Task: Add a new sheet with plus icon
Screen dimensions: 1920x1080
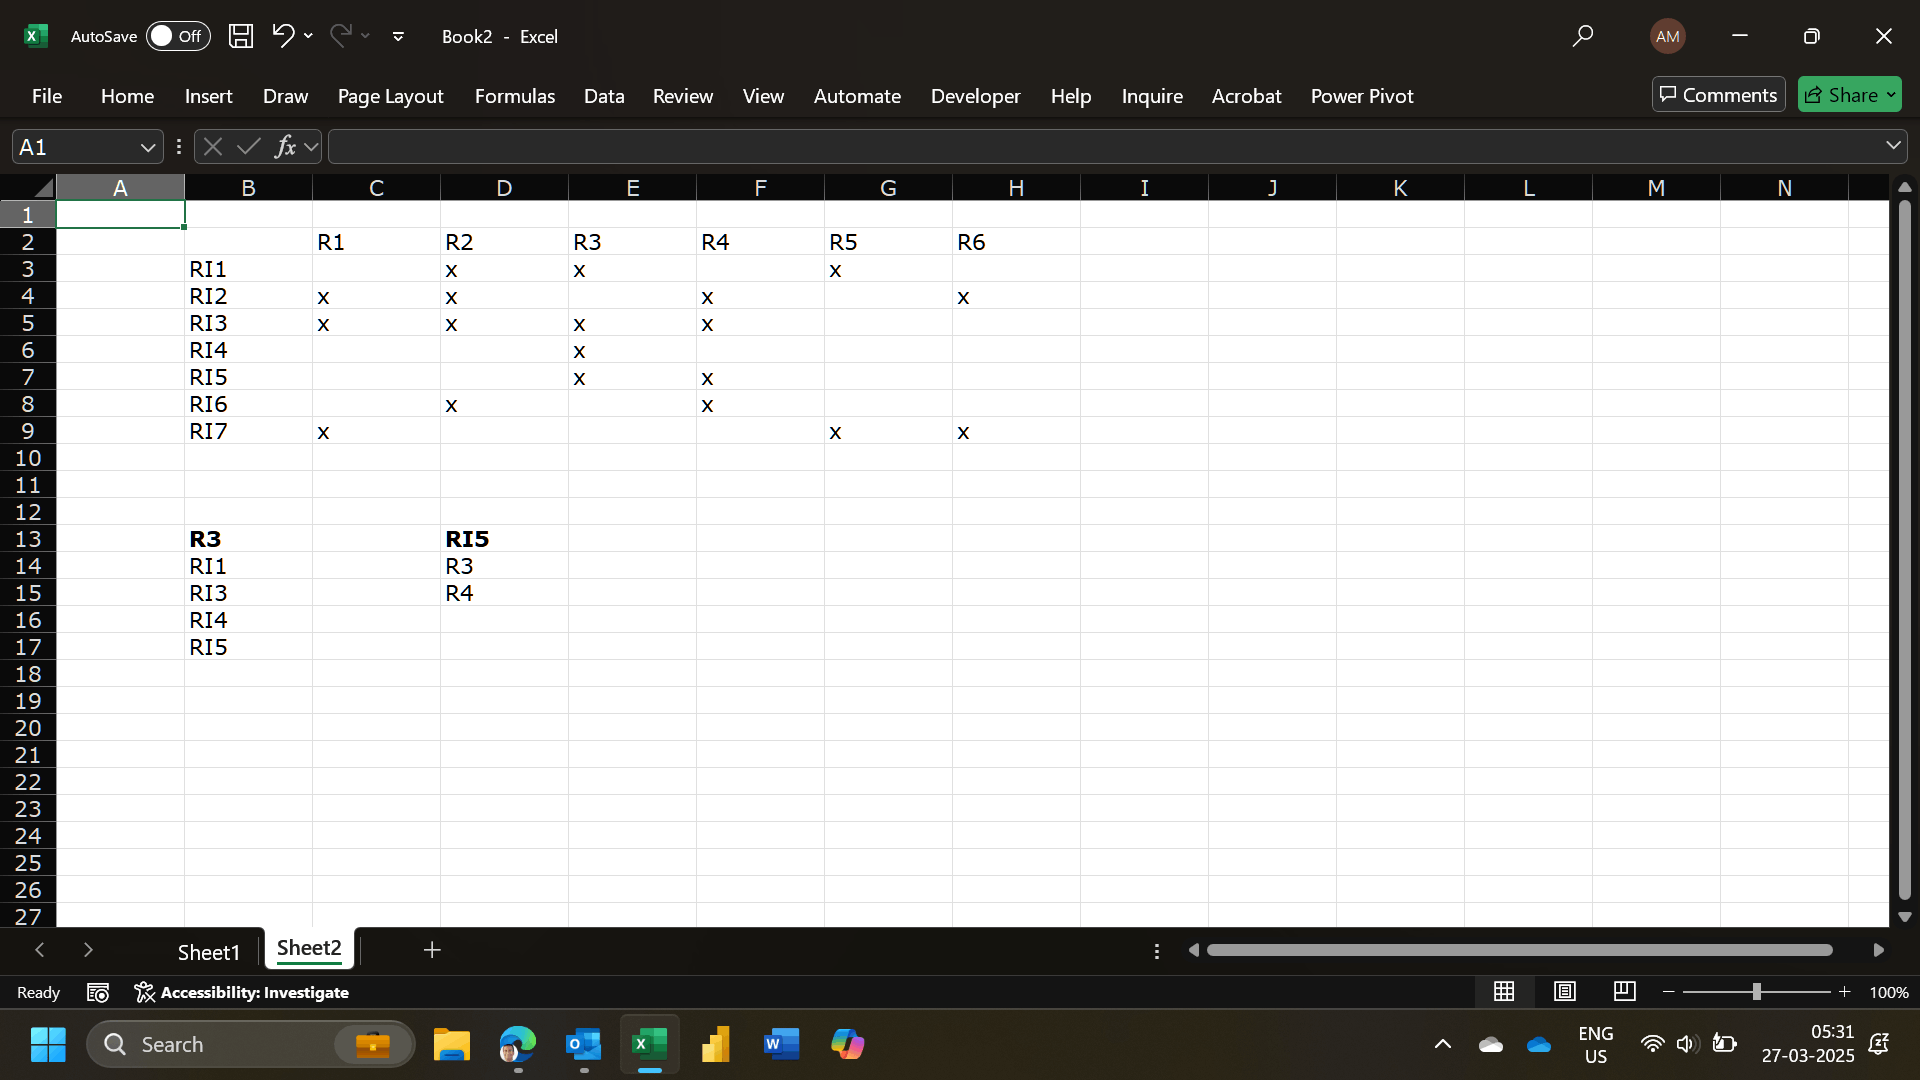Action: click(x=432, y=950)
